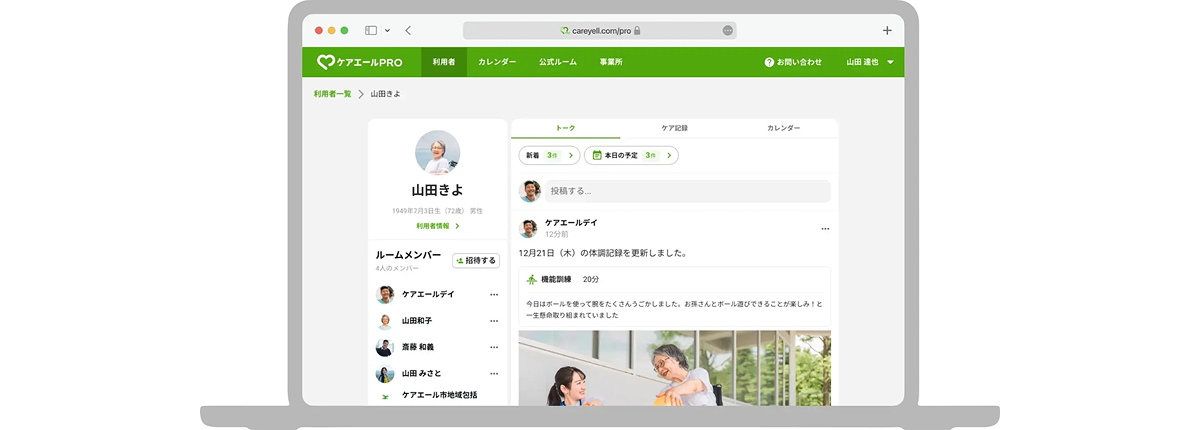The height and width of the screenshot is (430, 1200).
Task: Open the three-dot menu for ケアエールデイ member
Action: (x=494, y=295)
